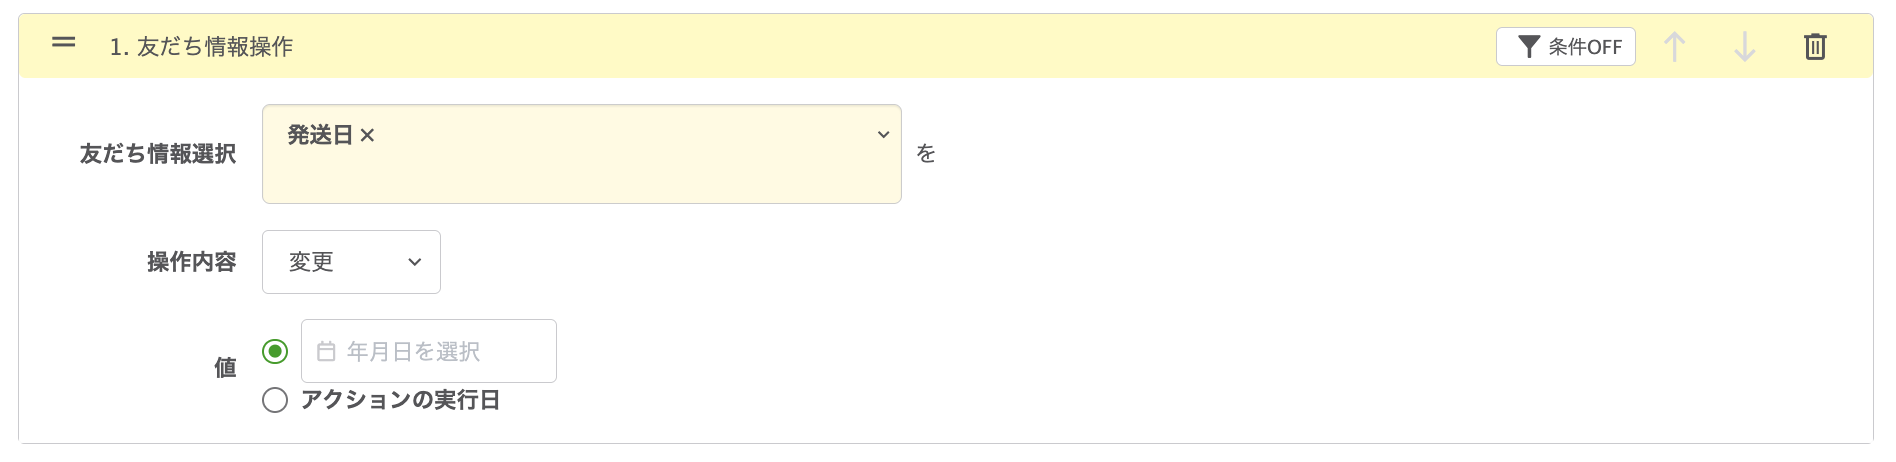This screenshot has width=1896, height=462.
Task: Click the 発送日 selected tag
Action: 320,135
